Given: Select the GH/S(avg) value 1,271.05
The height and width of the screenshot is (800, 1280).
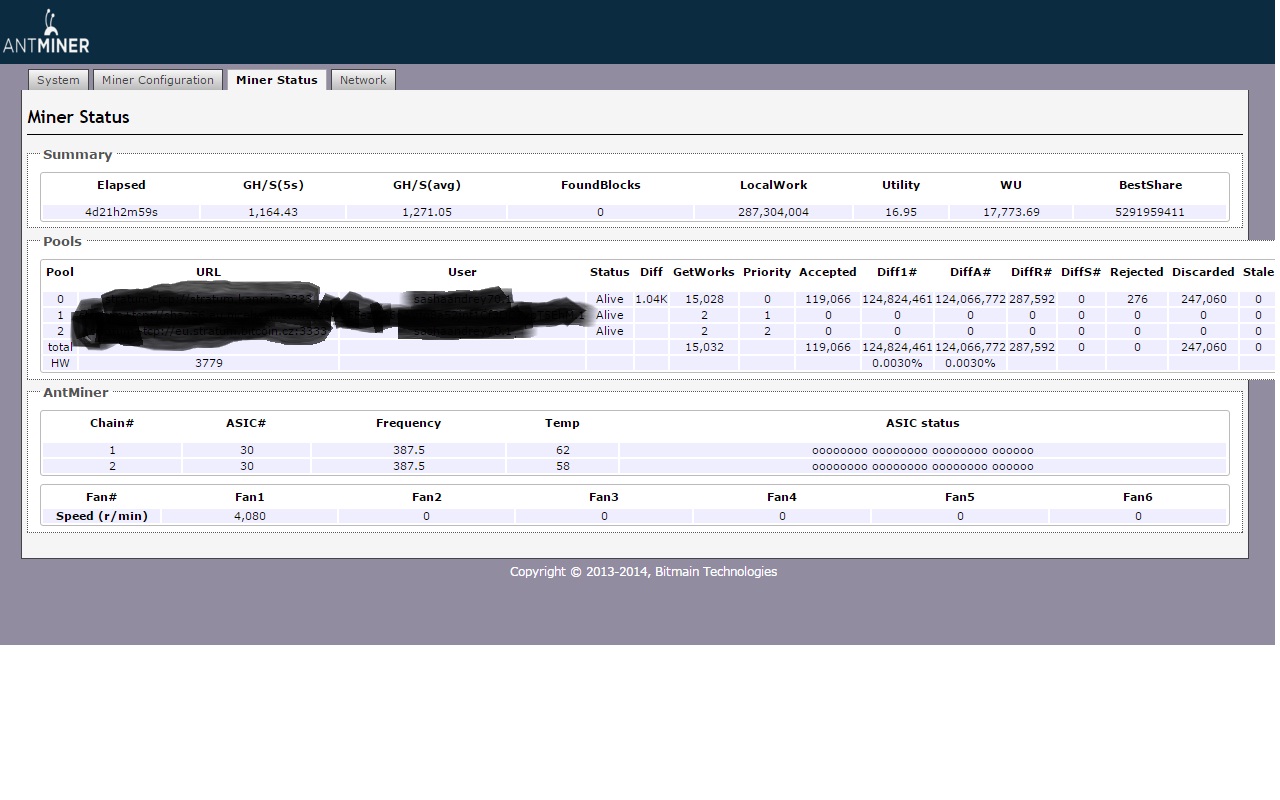Looking at the screenshot, I should (x=427, y=212).
